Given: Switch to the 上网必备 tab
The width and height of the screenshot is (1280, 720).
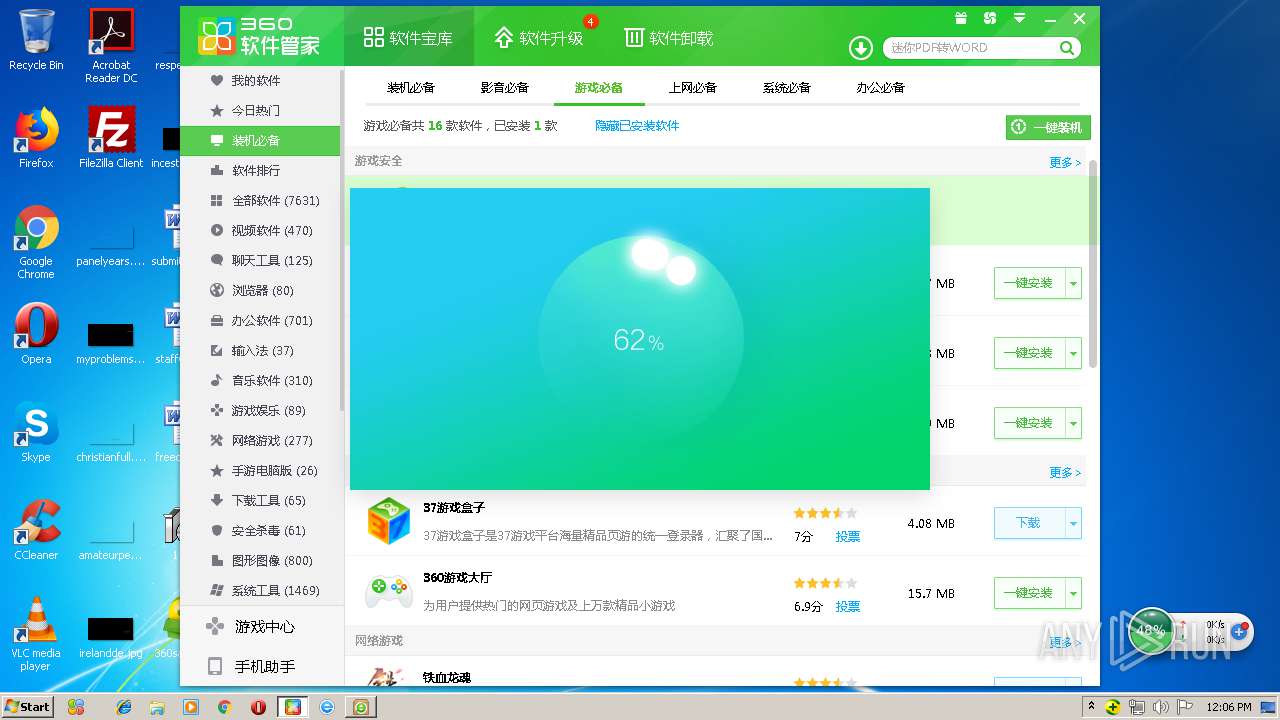Looking at the screenshot, I should 693,88.
